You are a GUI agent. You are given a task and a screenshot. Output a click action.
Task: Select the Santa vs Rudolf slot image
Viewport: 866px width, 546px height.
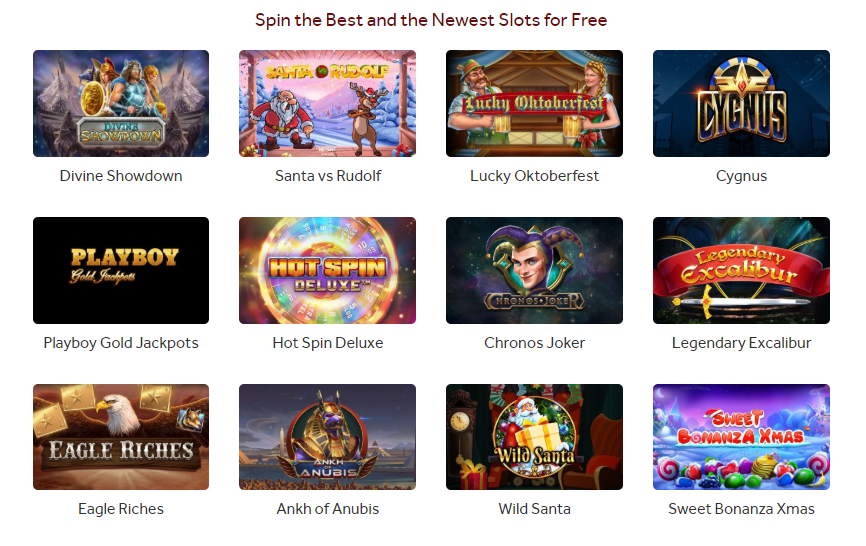(x=328, y=103)
